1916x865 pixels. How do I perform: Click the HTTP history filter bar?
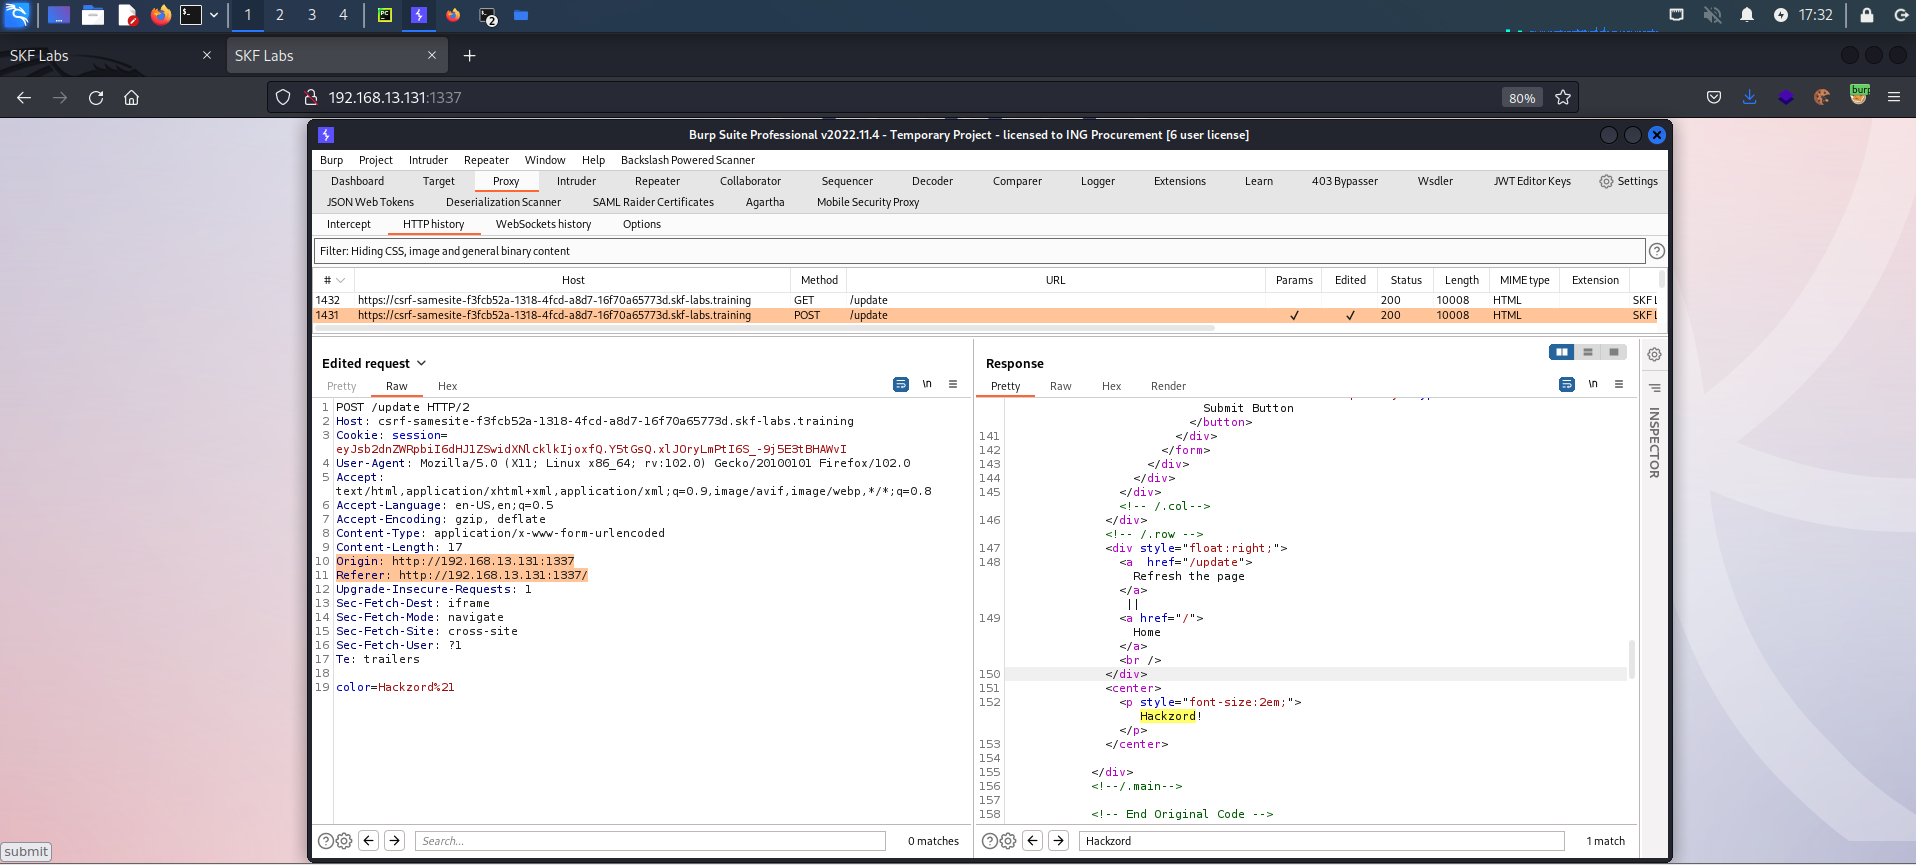[x=979, y=251]
